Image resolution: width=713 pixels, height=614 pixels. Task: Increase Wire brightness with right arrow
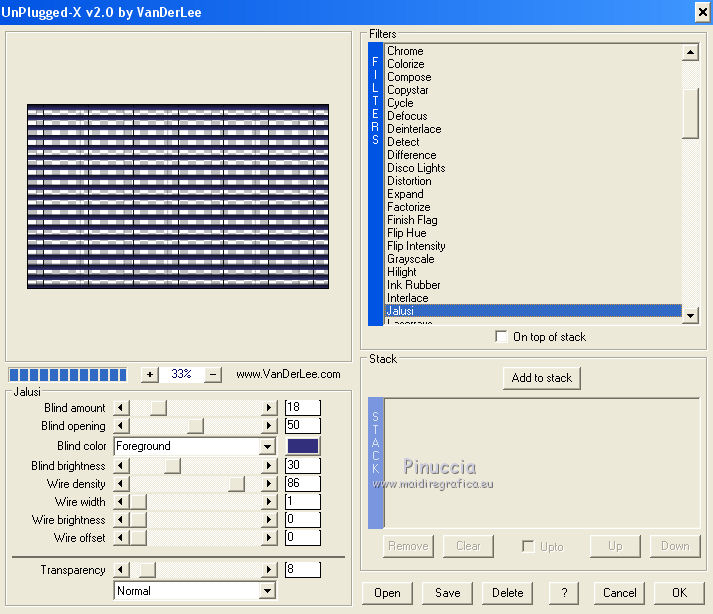point(269,519)
